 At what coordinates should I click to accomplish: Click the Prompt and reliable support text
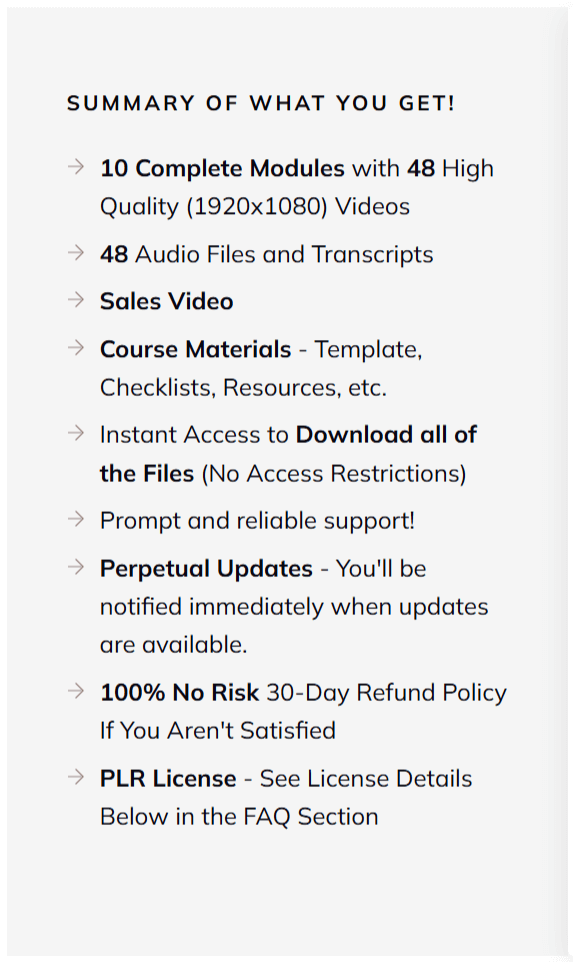[258, 521]
